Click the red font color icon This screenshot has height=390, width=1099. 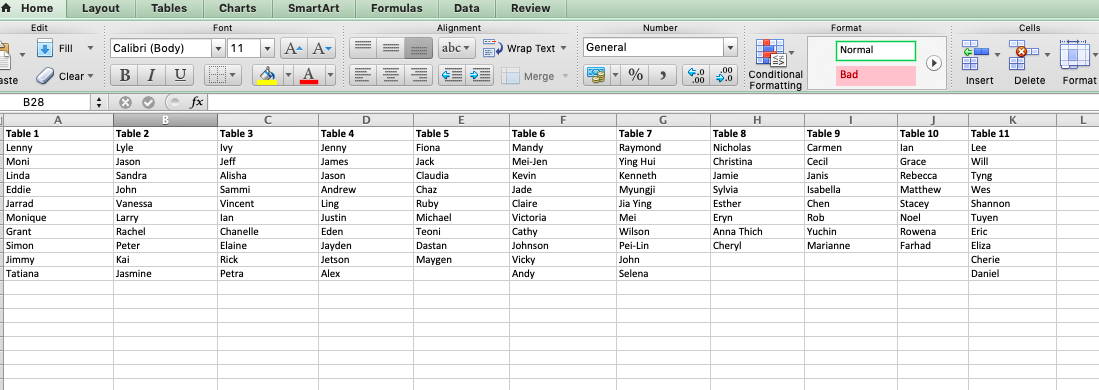(x=308, y=75)
